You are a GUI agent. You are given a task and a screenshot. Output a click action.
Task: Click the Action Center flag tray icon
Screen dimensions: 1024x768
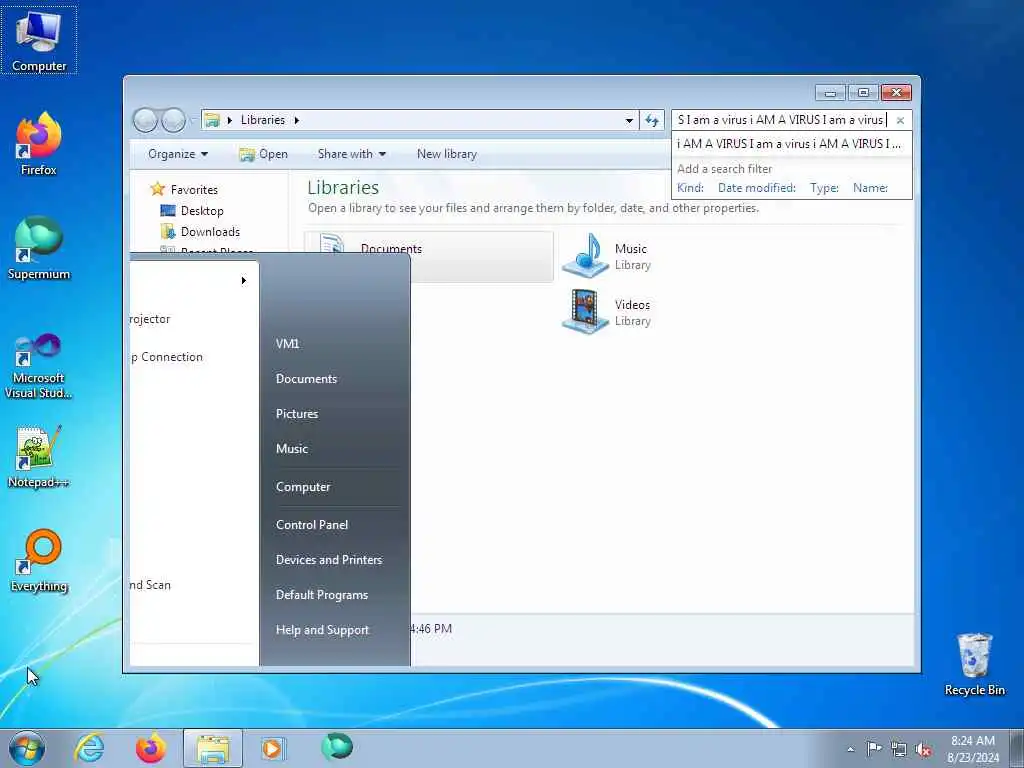pyautogui.click(x=874, y=748)
